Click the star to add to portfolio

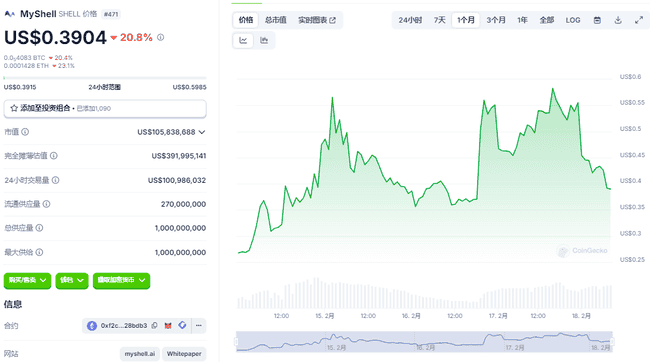[14, 108]
